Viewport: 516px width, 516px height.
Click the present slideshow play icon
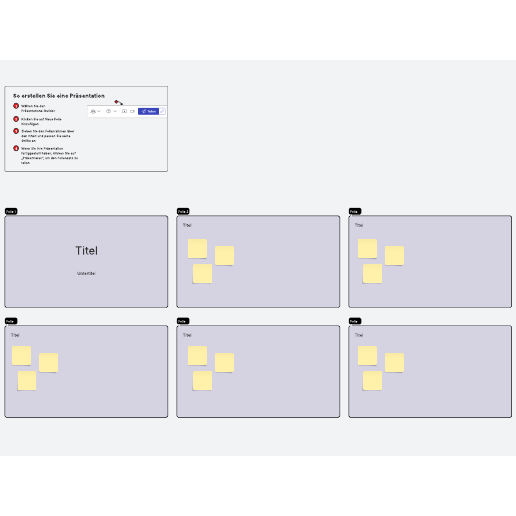124,111
